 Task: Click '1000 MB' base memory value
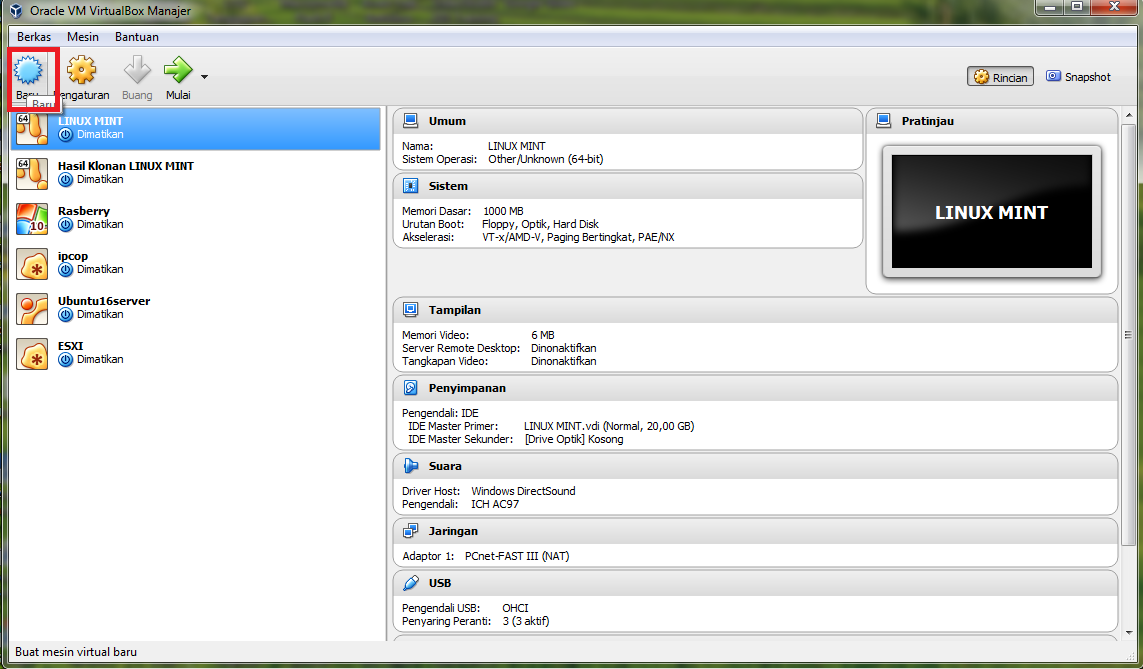pyautogui.click(x=503, y=211)
